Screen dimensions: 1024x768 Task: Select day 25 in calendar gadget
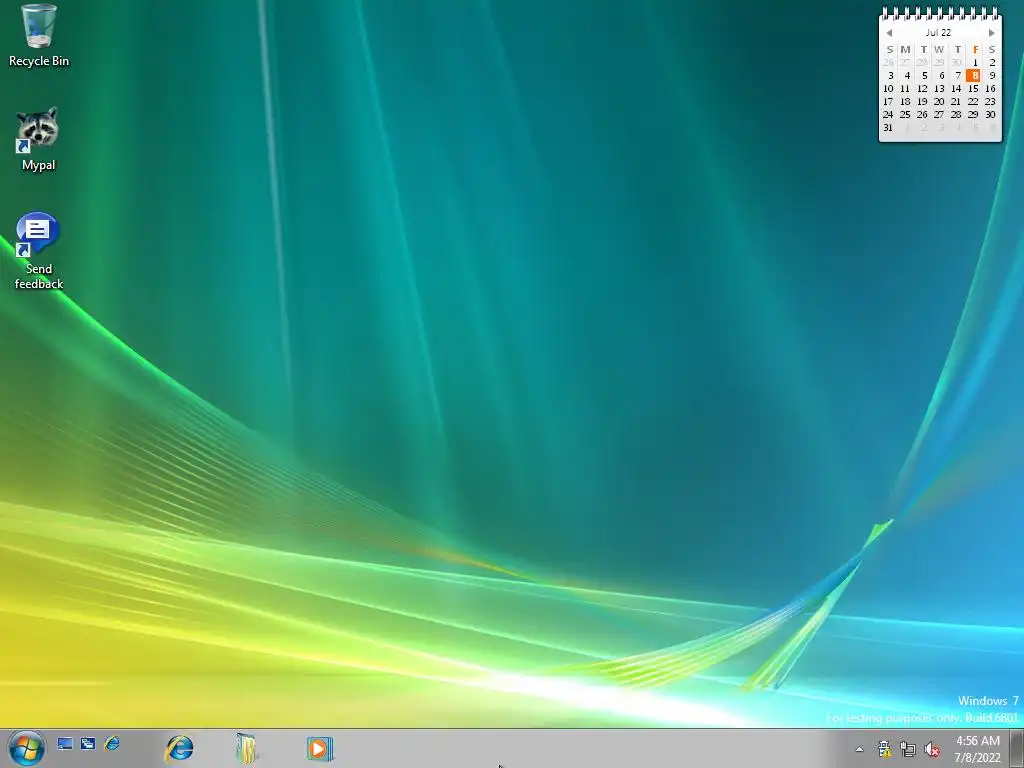(x=905, y=115)
